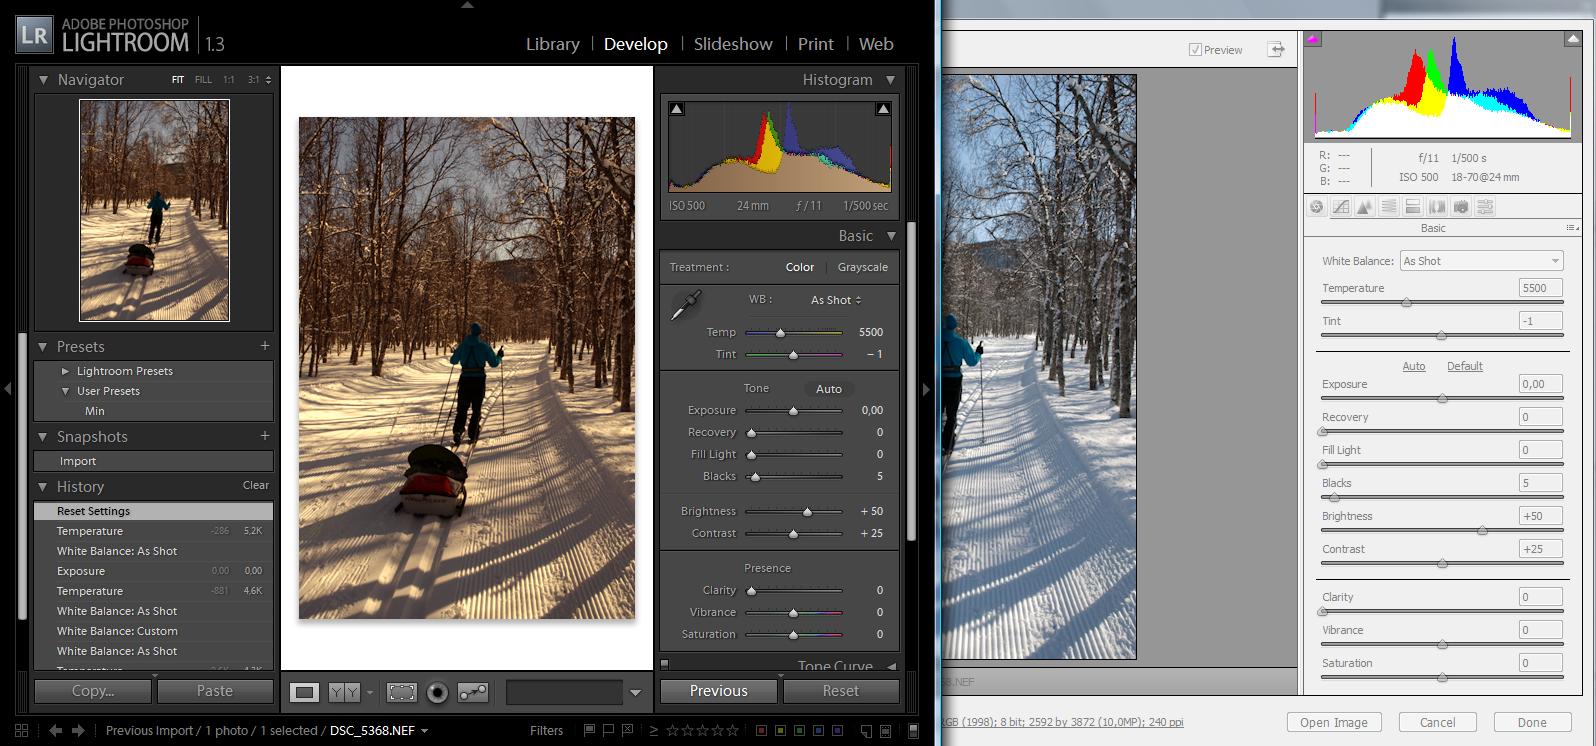This screenshot has height=746, width=1596.
Task: Toggle Before/After YY view in Lightroom toolbar
Action: click(x=344, y=692)
